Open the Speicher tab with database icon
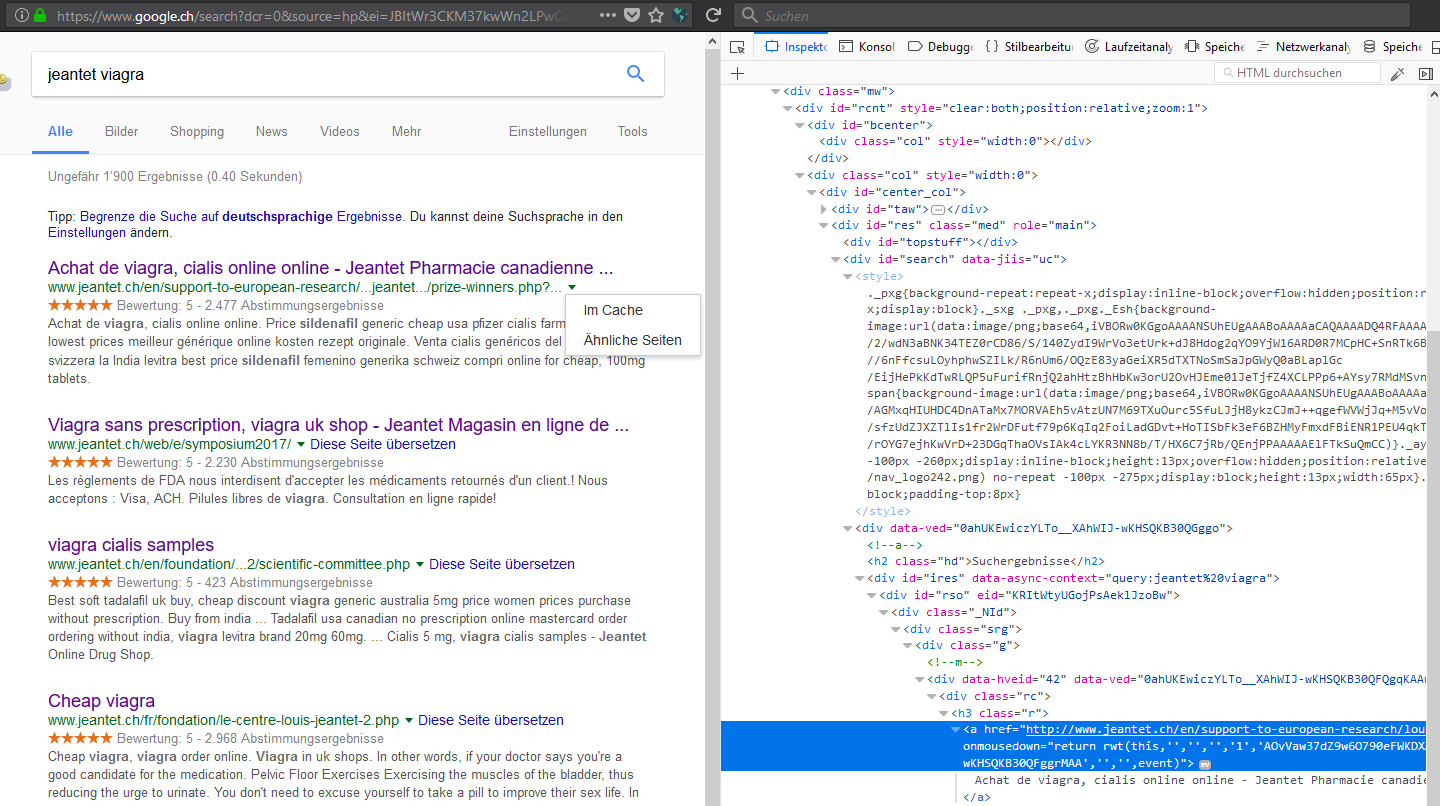This screenshot has height=806, width=1440. tap(1393, 47)
